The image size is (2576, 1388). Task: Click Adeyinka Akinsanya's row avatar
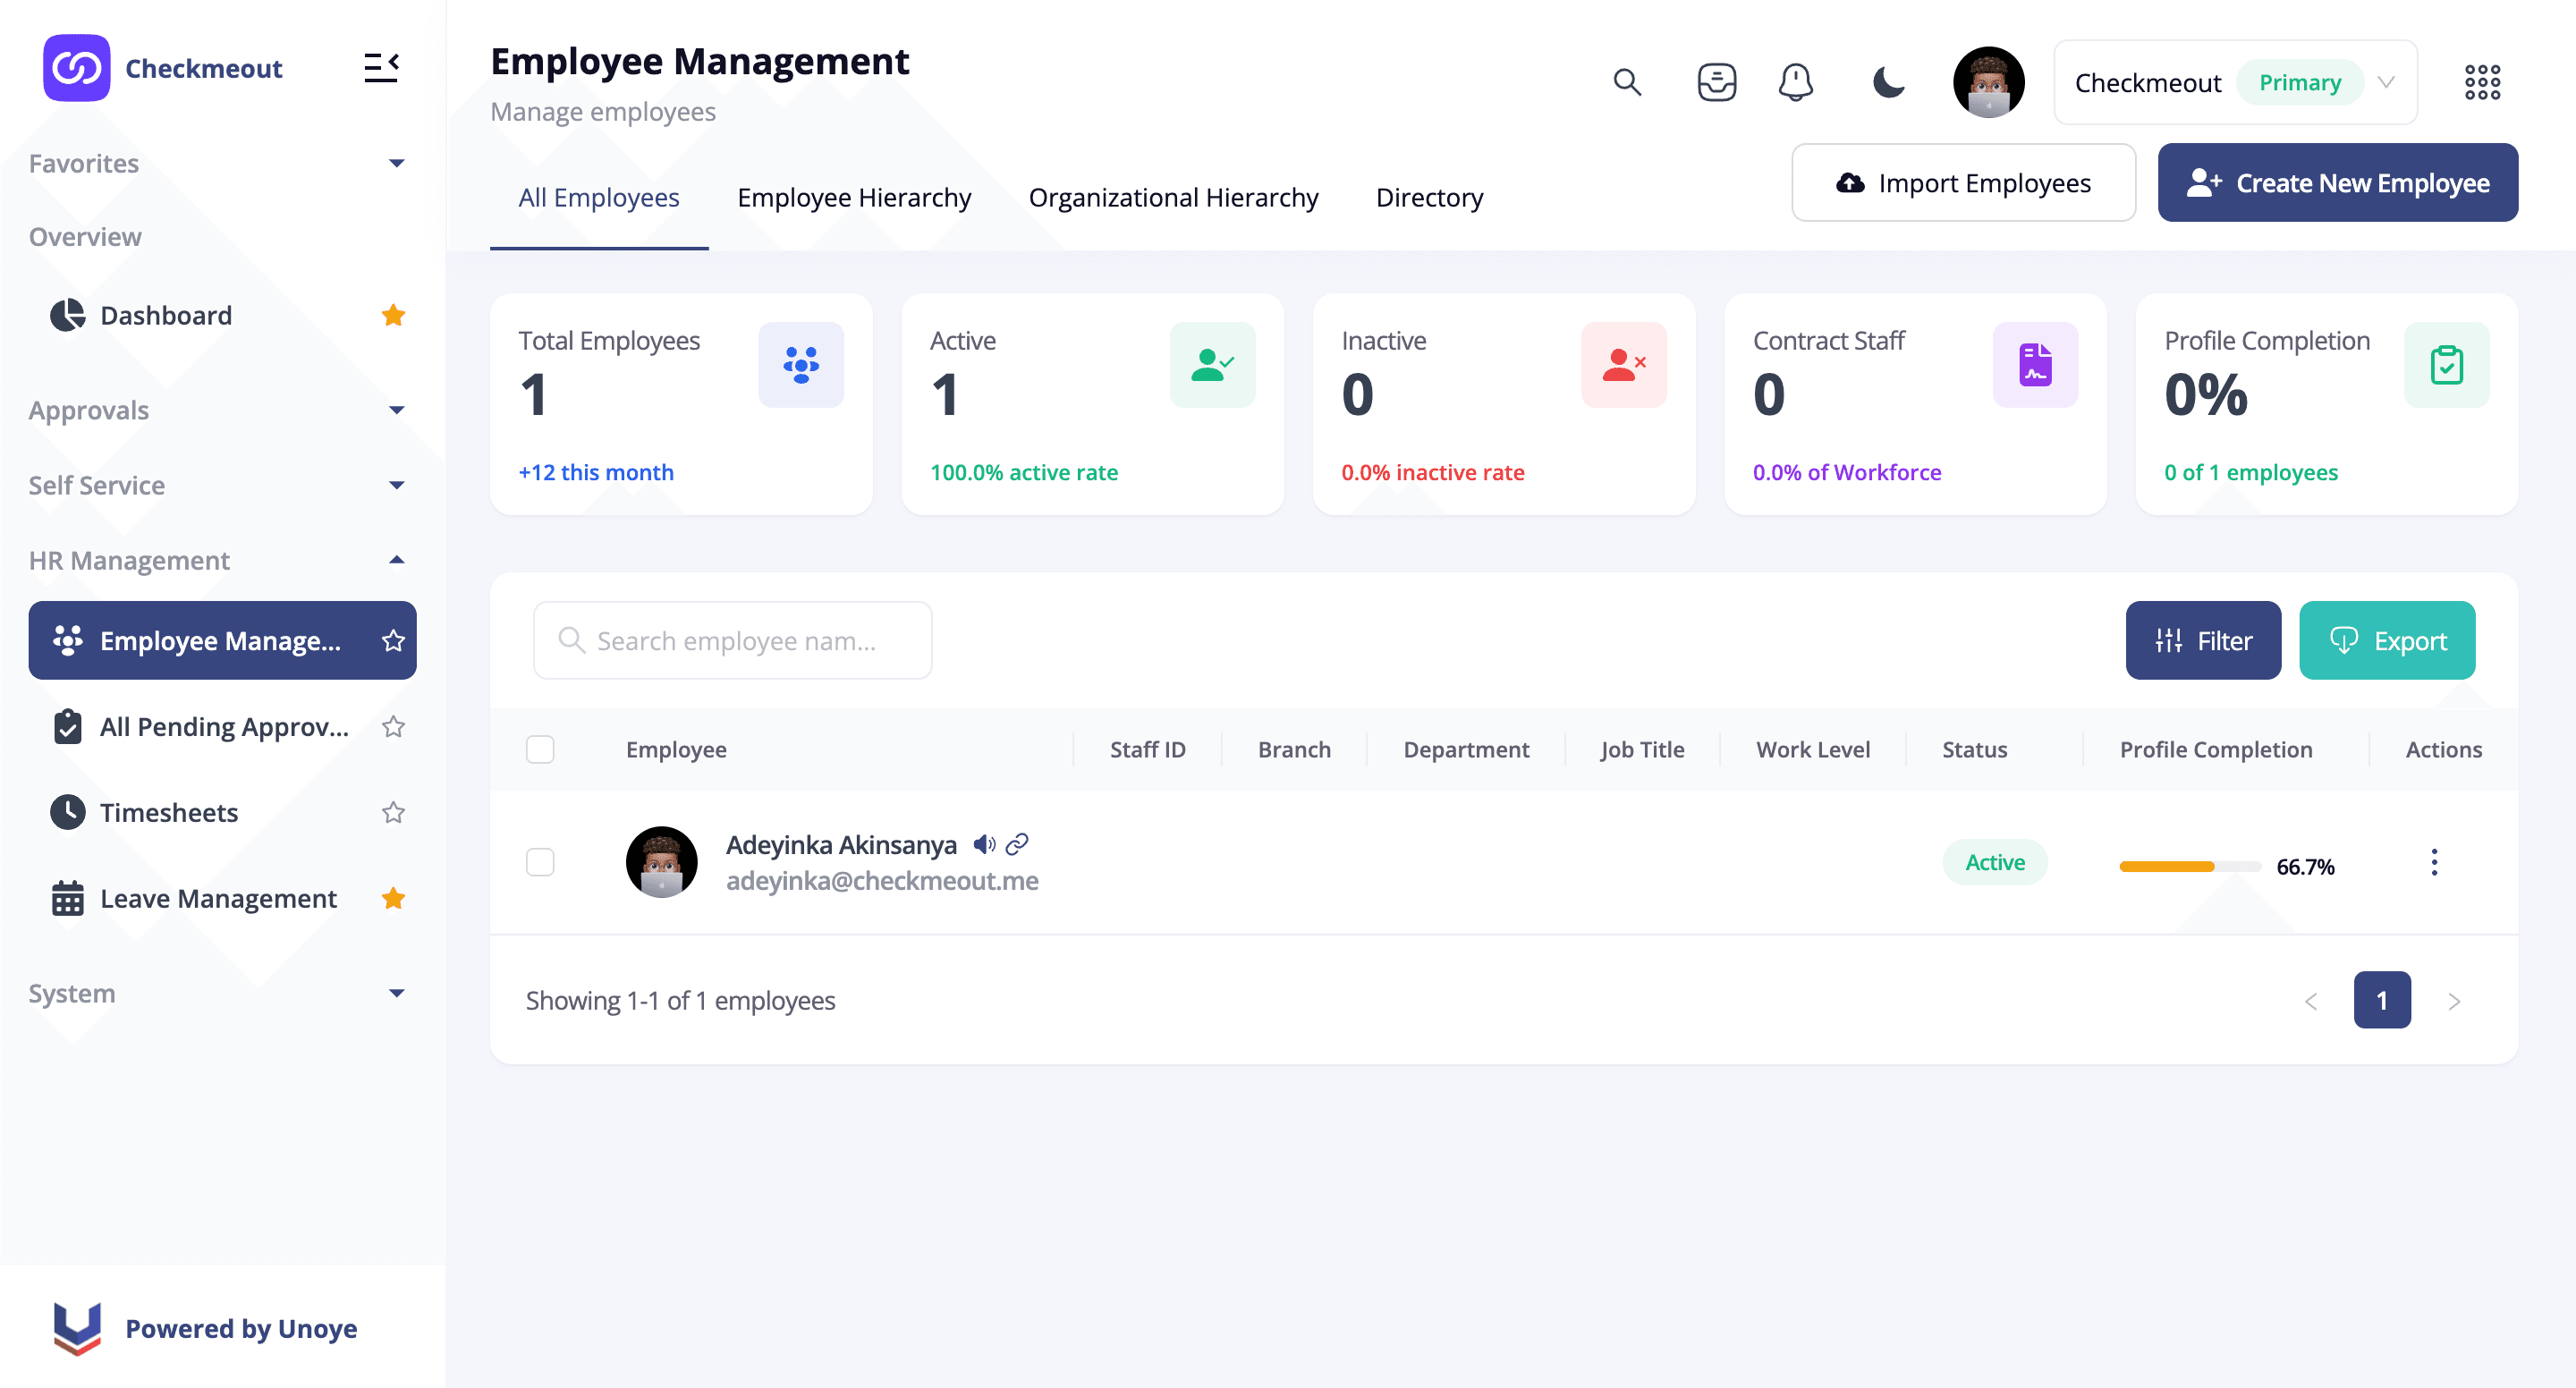click(x=661, y=862)
